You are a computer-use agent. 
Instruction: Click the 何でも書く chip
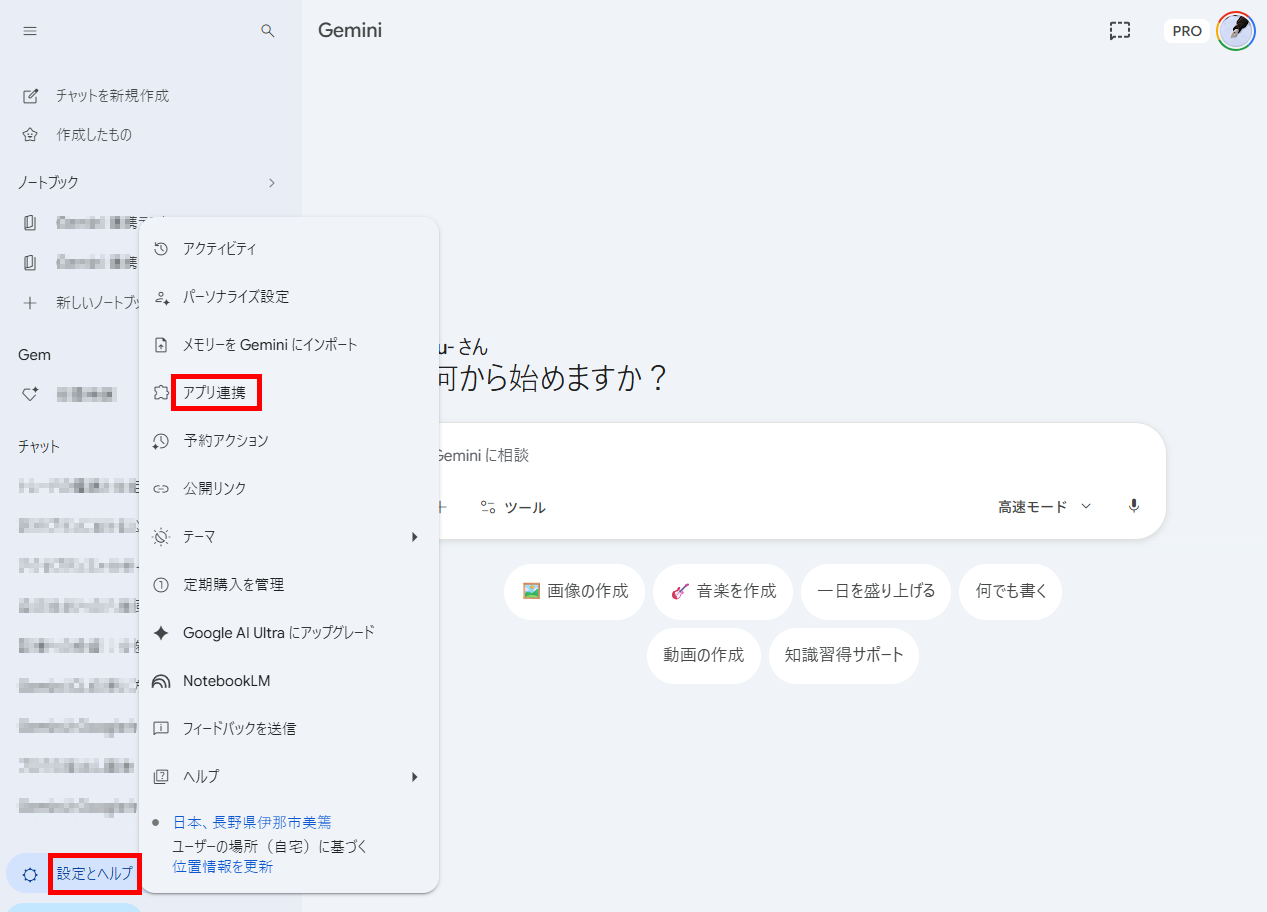pos(1011,591)
